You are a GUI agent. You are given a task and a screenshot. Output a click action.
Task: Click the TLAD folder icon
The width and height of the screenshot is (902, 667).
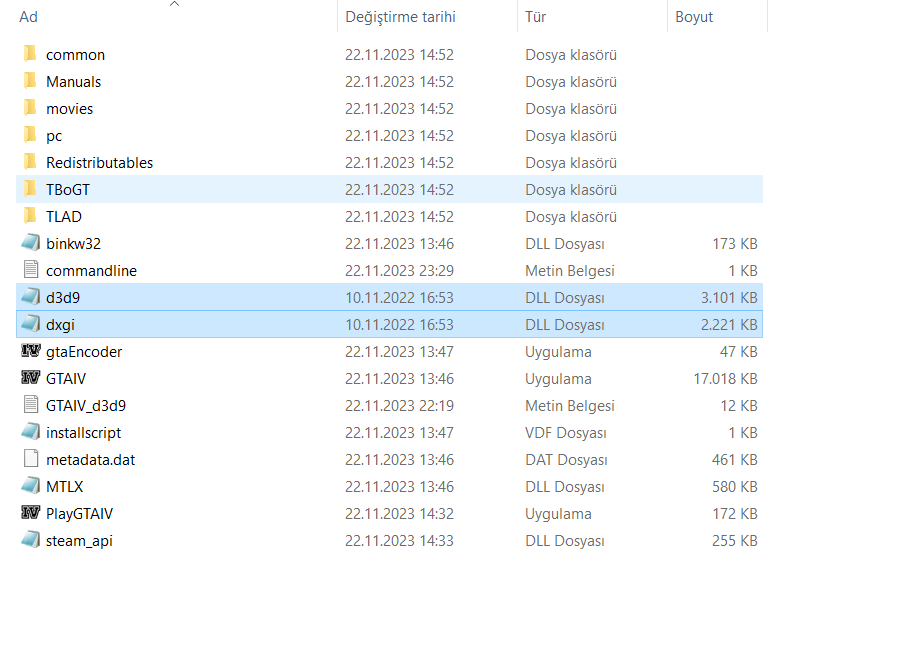[x=30, y=216]
